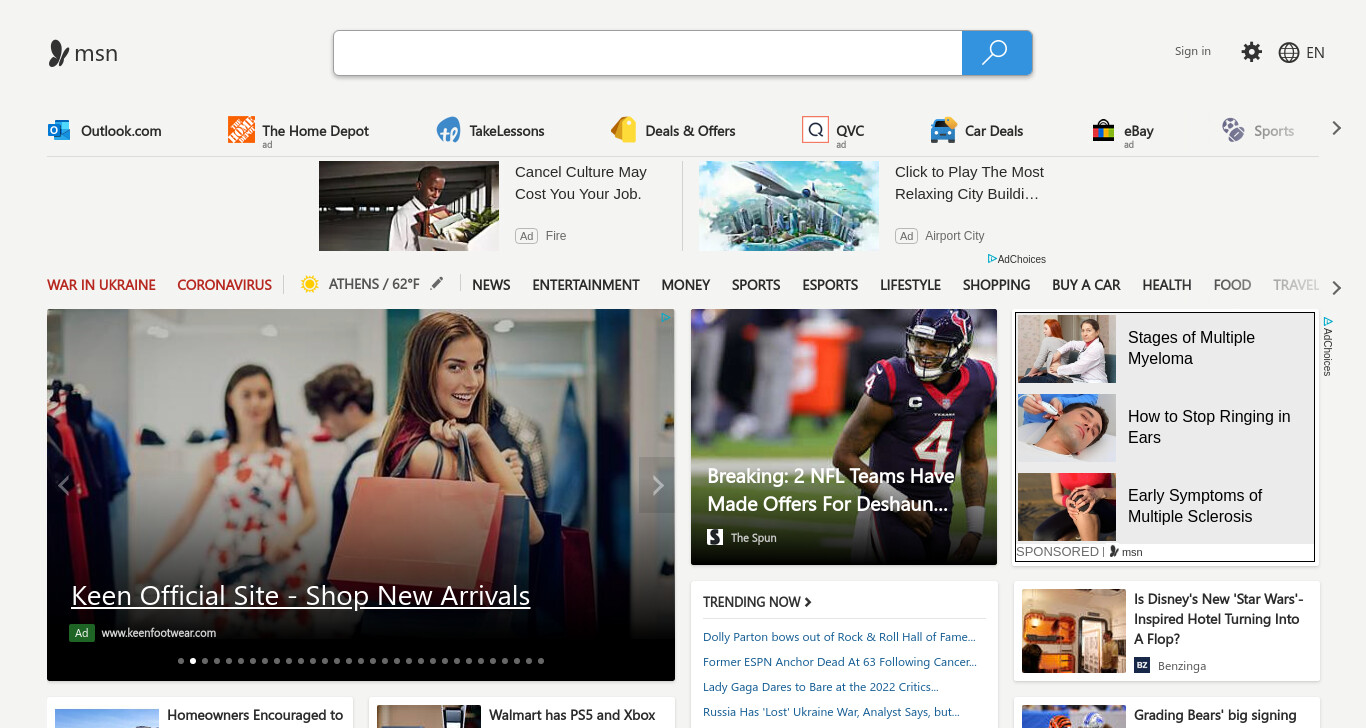The height and width of the screenshot is (728, 1366).
Task: Expand more shortcuts with the right chevron
Action: 1336,128
